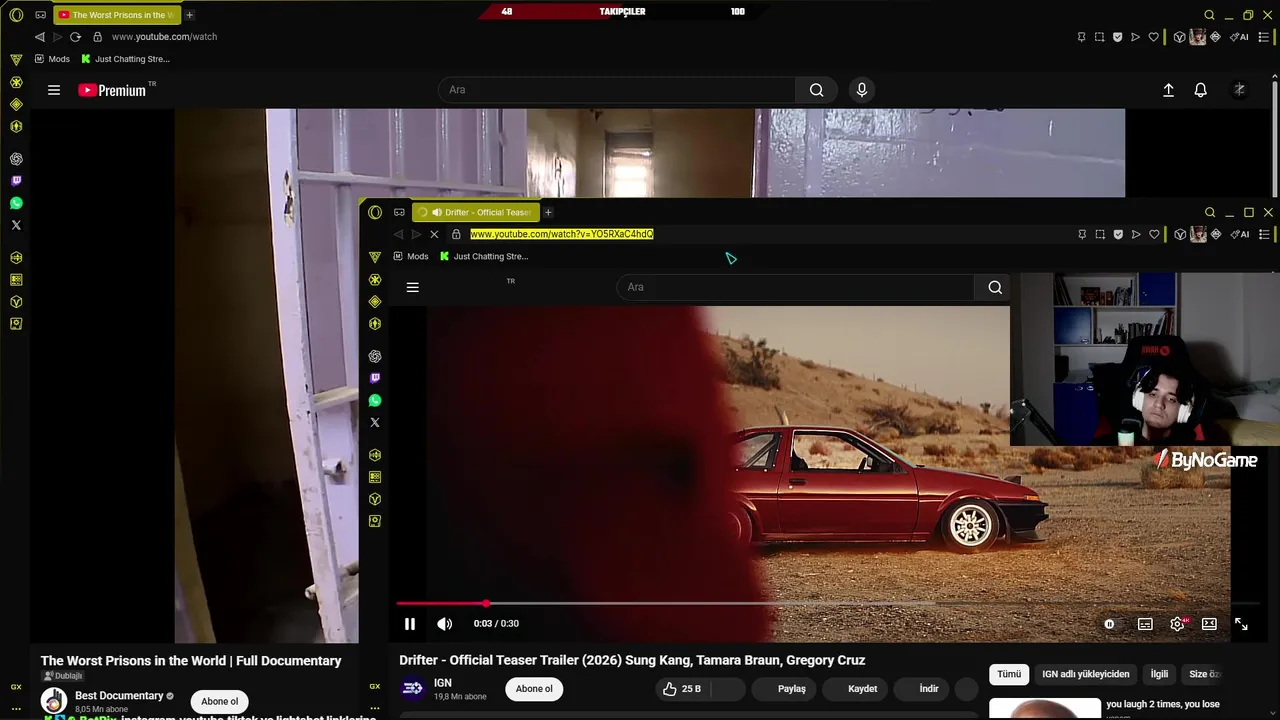Mute the Drifter video volume

pos(445,624)
